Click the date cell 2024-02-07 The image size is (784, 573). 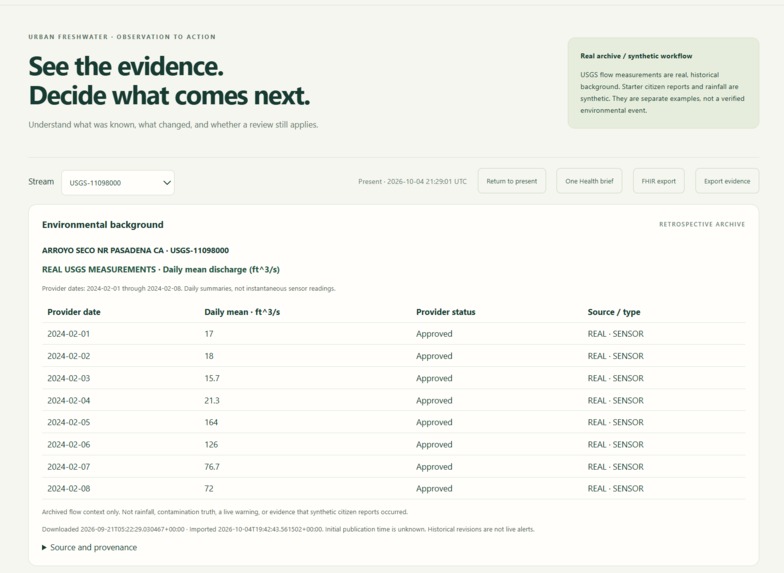(68, 467)
